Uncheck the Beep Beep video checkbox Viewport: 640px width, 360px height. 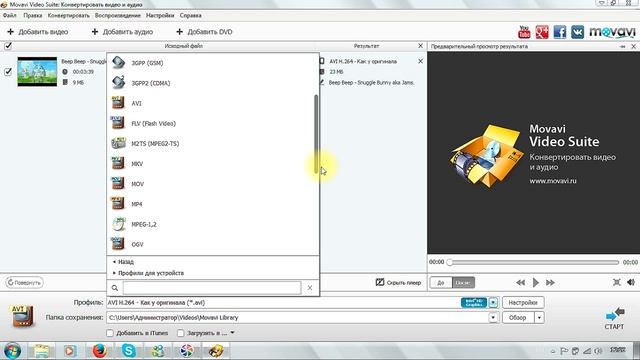pos(8,72)
